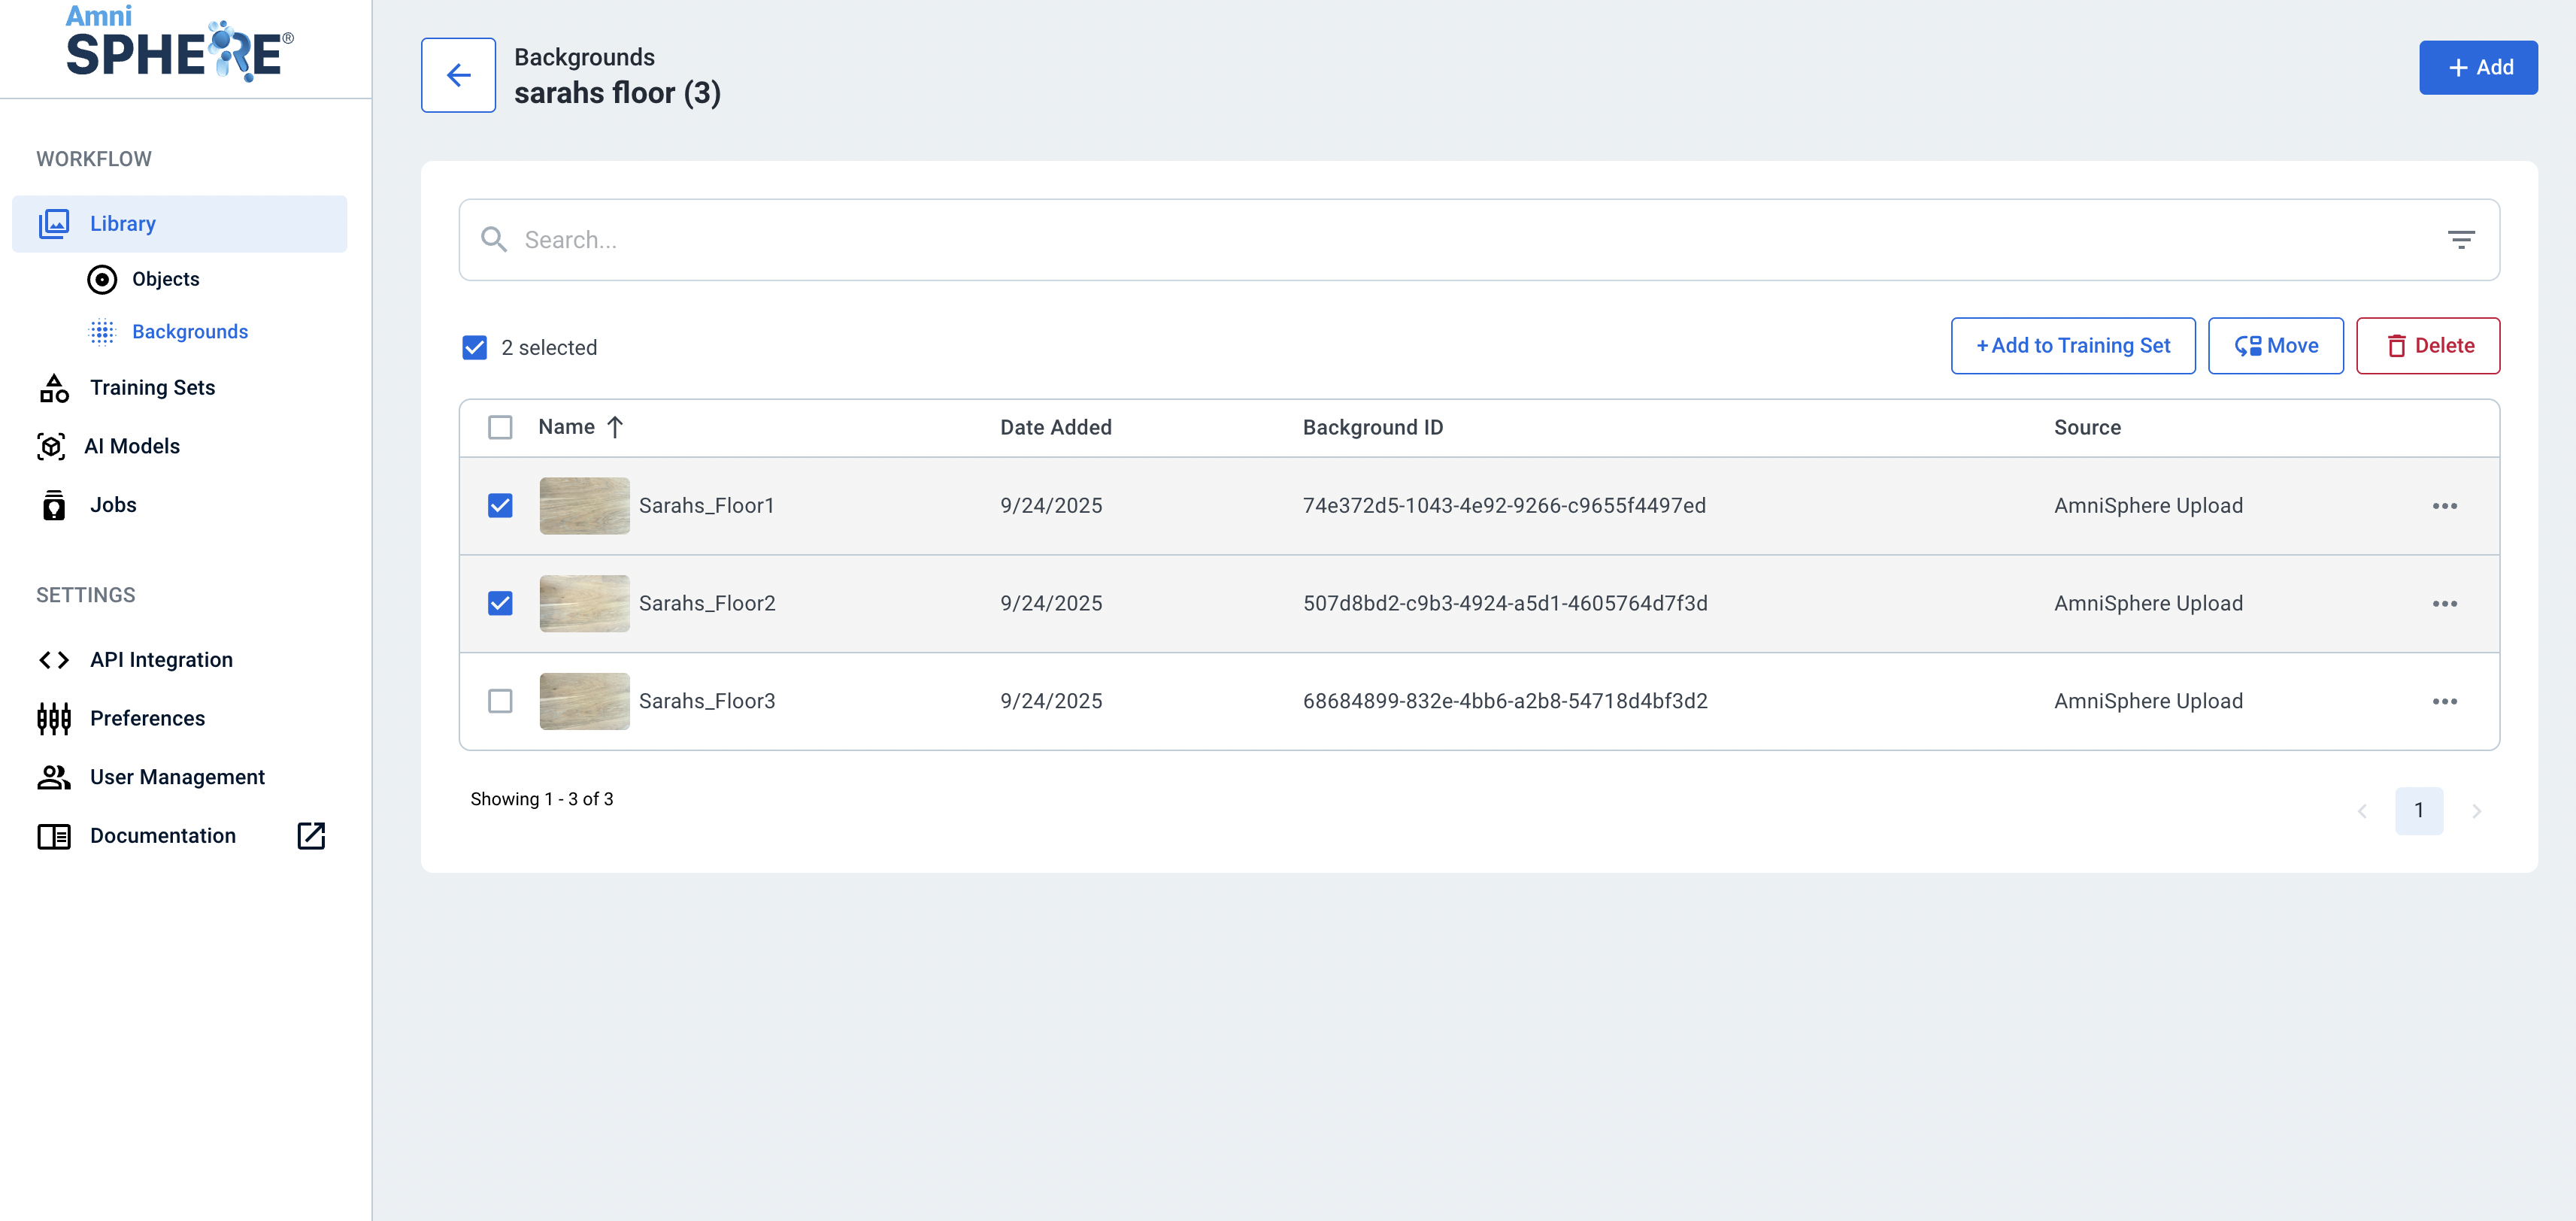Click the 'sarahs floor (3)' title

click(617, 93)
